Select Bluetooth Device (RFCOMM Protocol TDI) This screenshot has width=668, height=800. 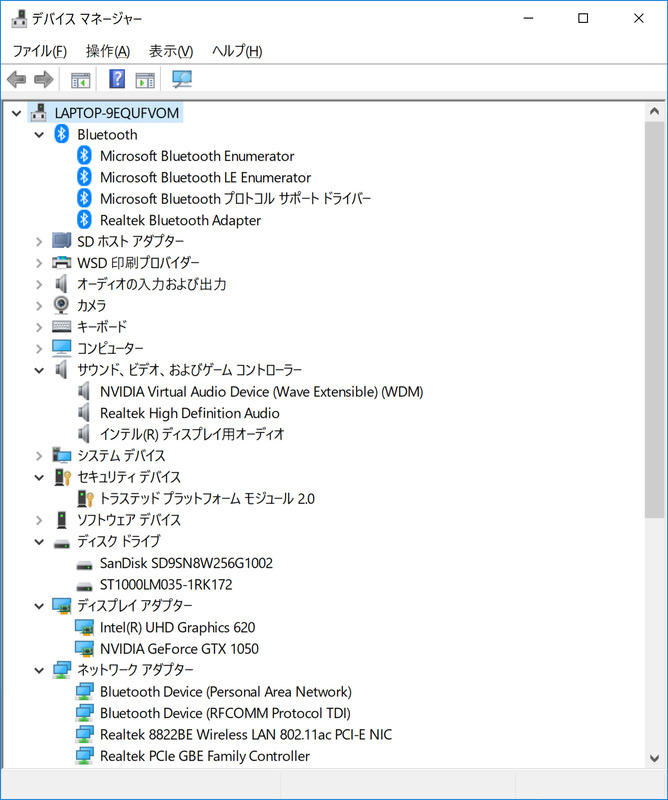pyautogui.click(x=225, y=713)
